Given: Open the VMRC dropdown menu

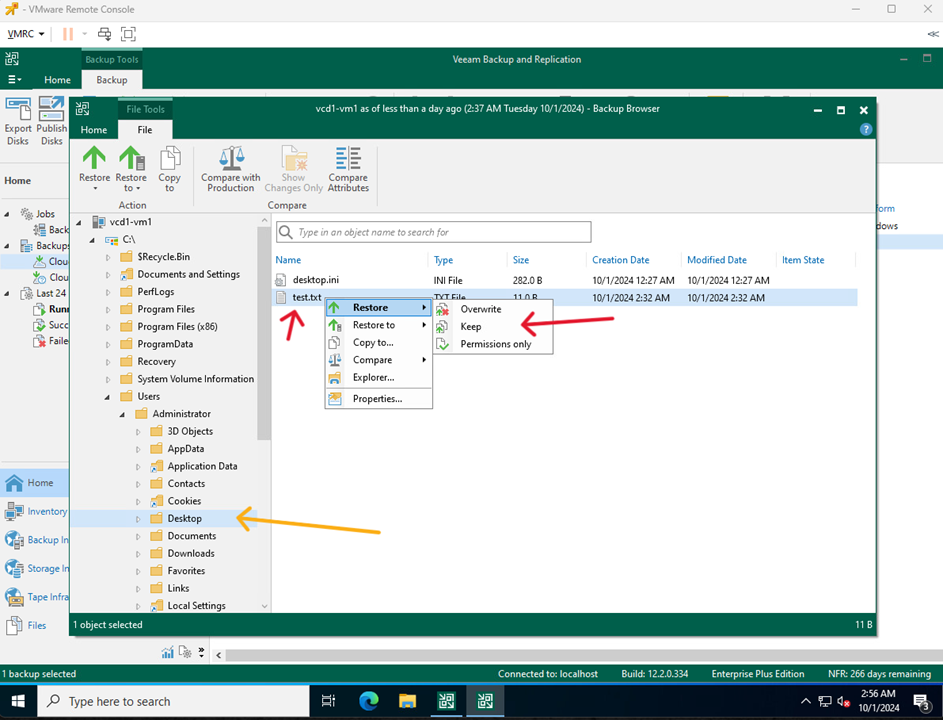Looking at the screenshot, I should click(25, 34).
